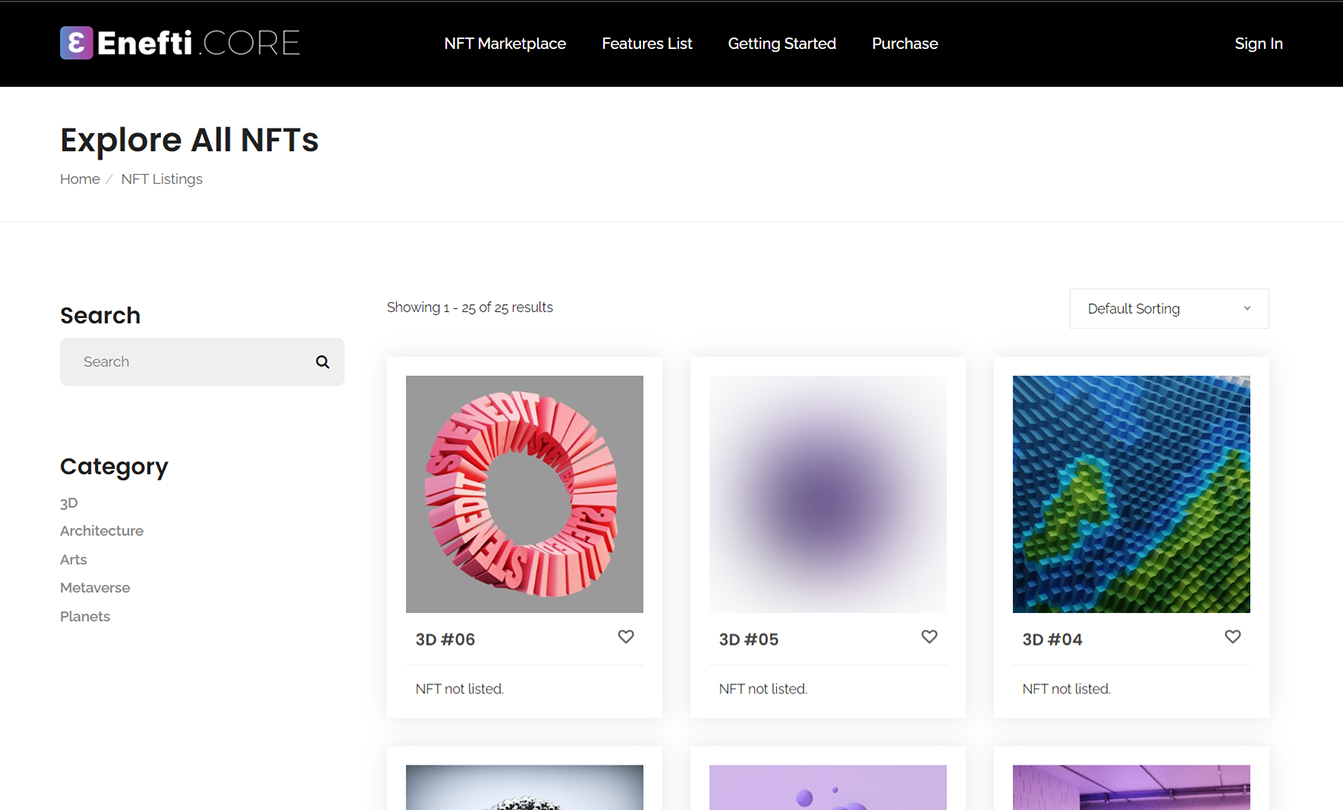Open the Default Sorting dropdown

[x=1169, y=309]
